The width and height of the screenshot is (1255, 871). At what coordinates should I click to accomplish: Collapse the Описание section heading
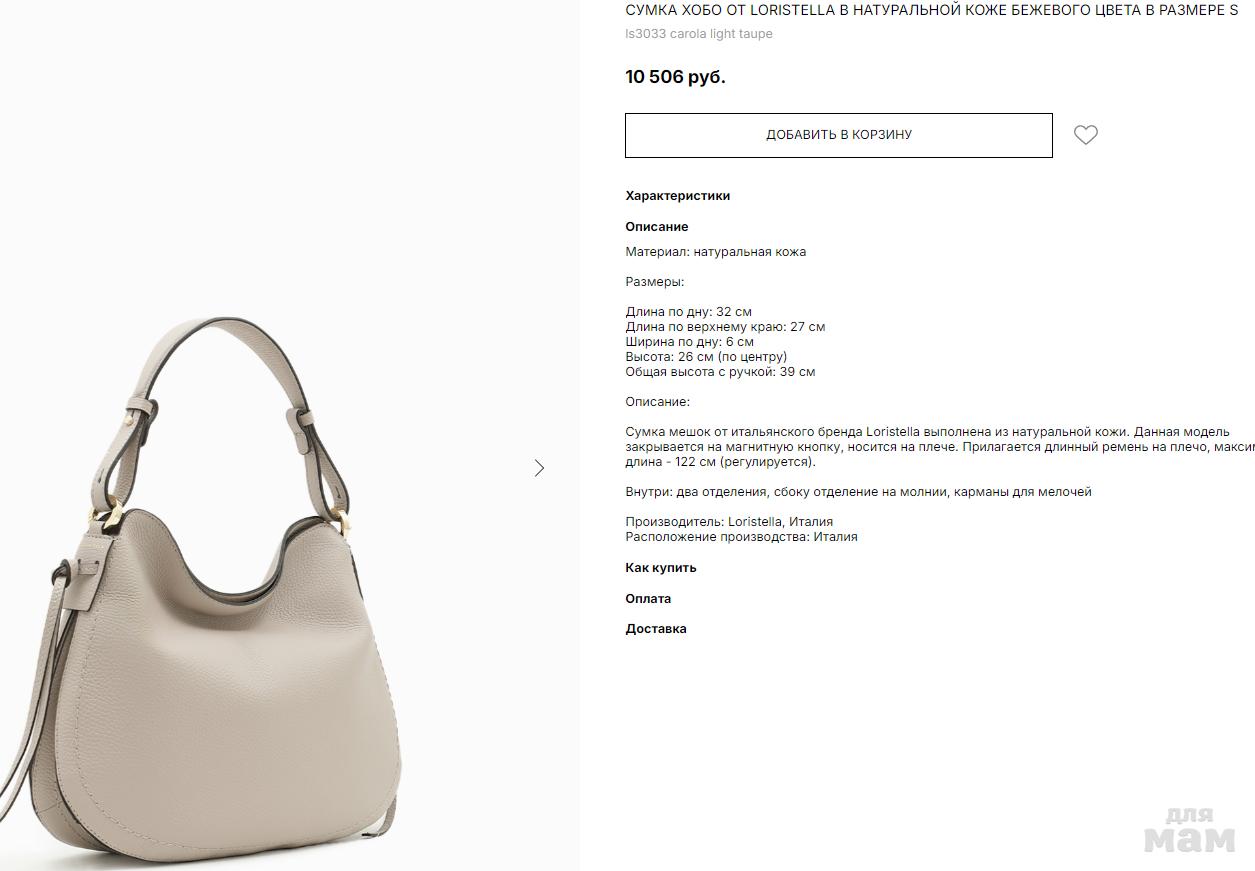(657, 227)
